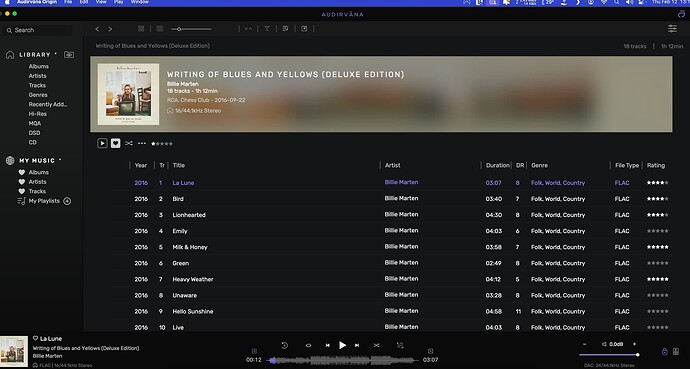
Task: Go back with the left navigation arrow
Action: click(97, 29)
